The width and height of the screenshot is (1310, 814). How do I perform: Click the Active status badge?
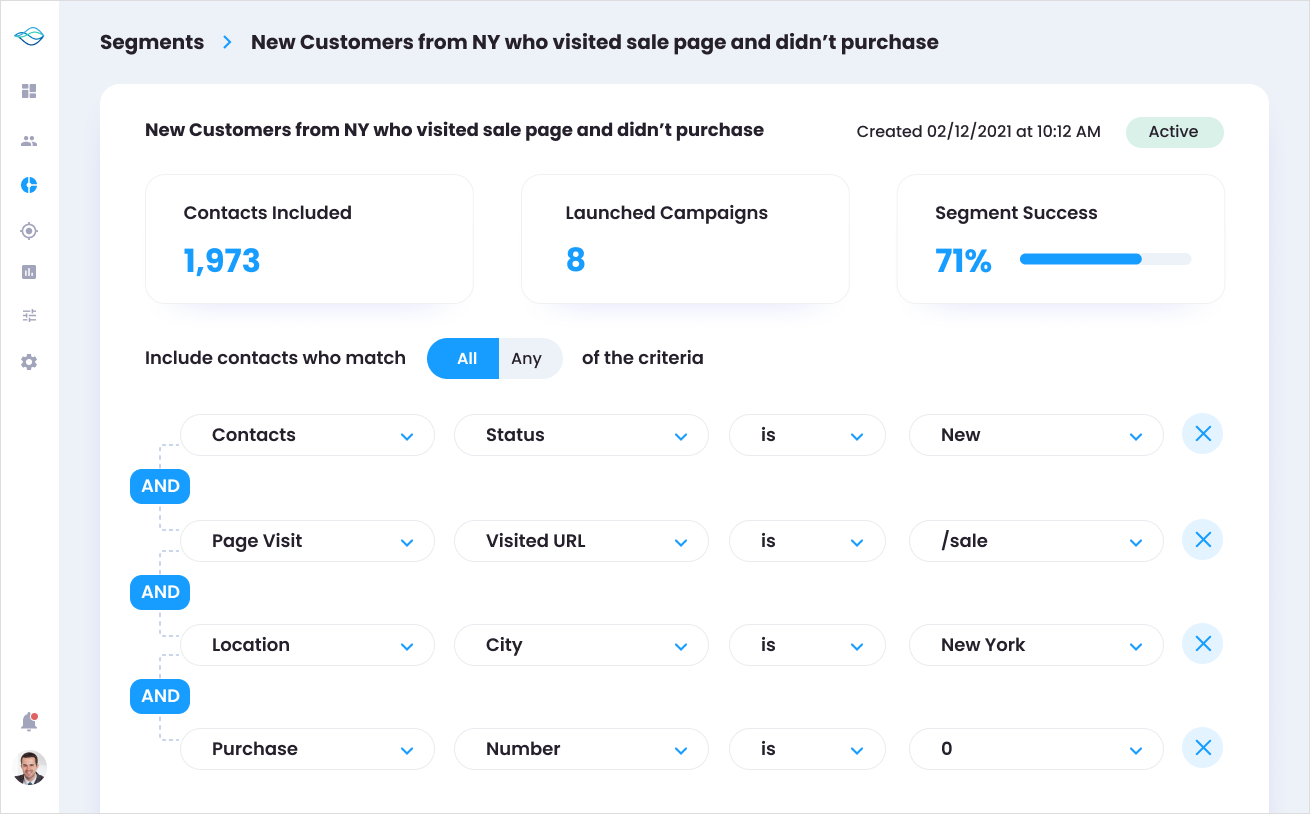pos(1173,132)
